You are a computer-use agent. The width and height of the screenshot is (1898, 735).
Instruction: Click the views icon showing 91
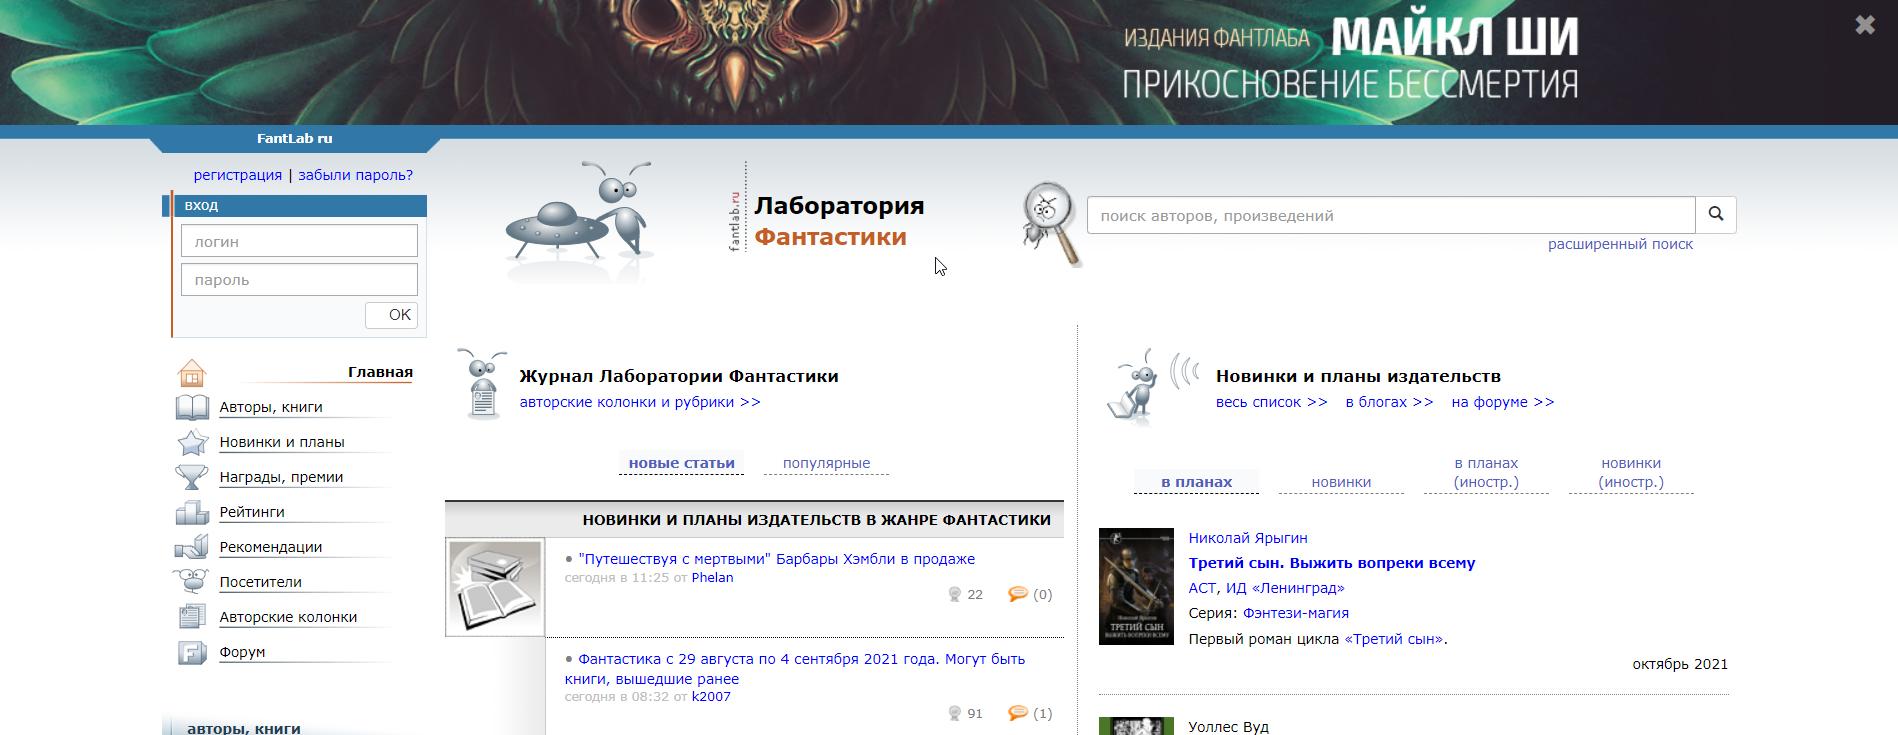point(954,713)
